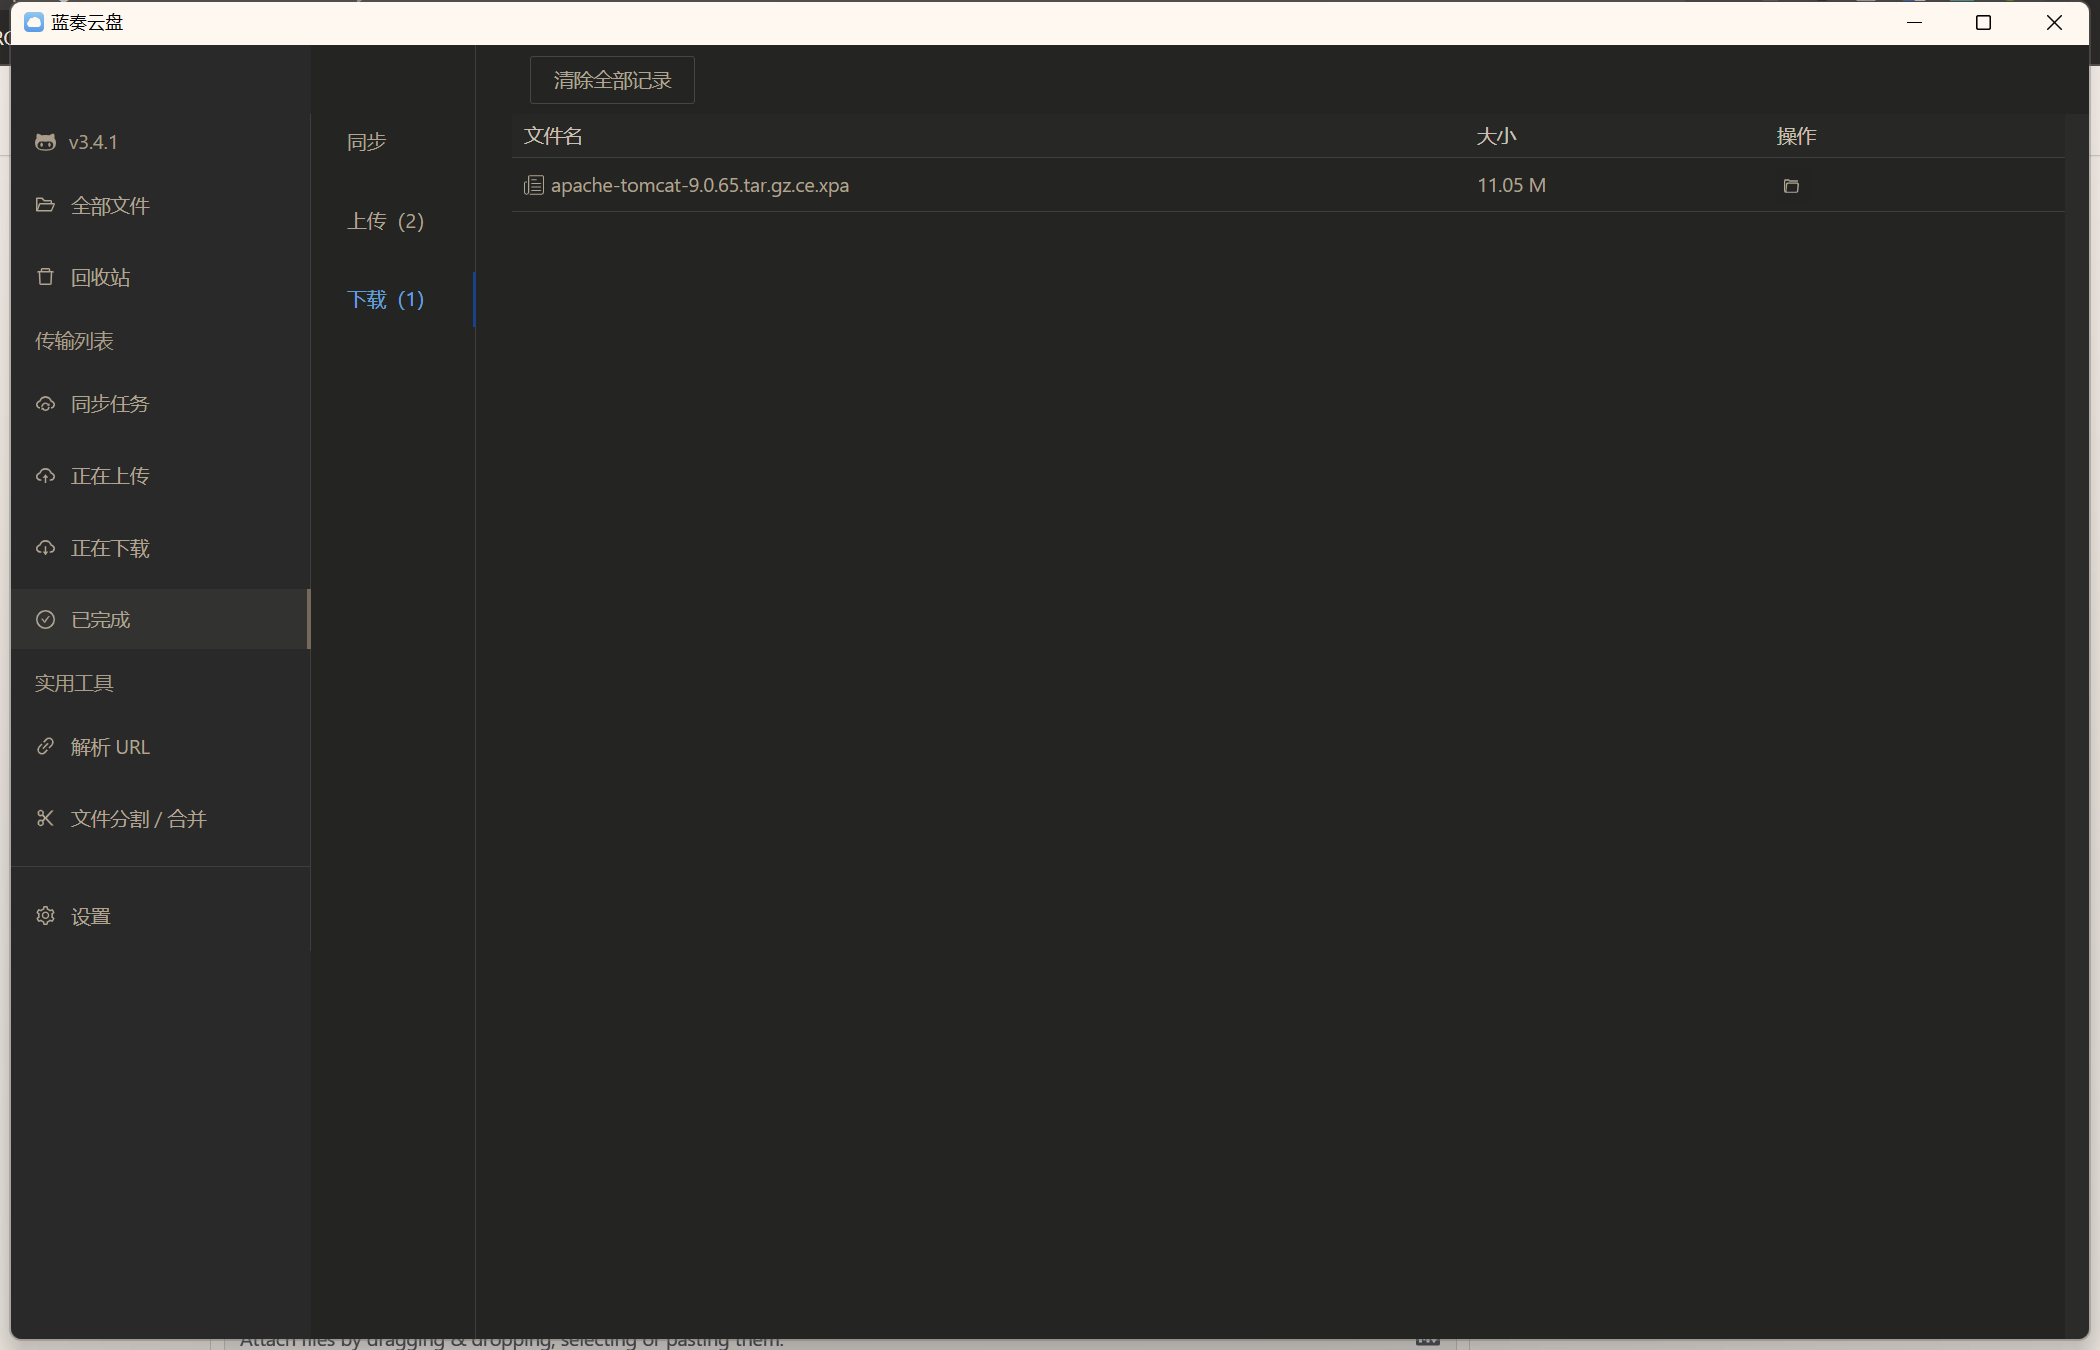Select the apache-tomcat-9.0.65 file entry
The height and width of the screenshot is (1350, 2100).
700,185
